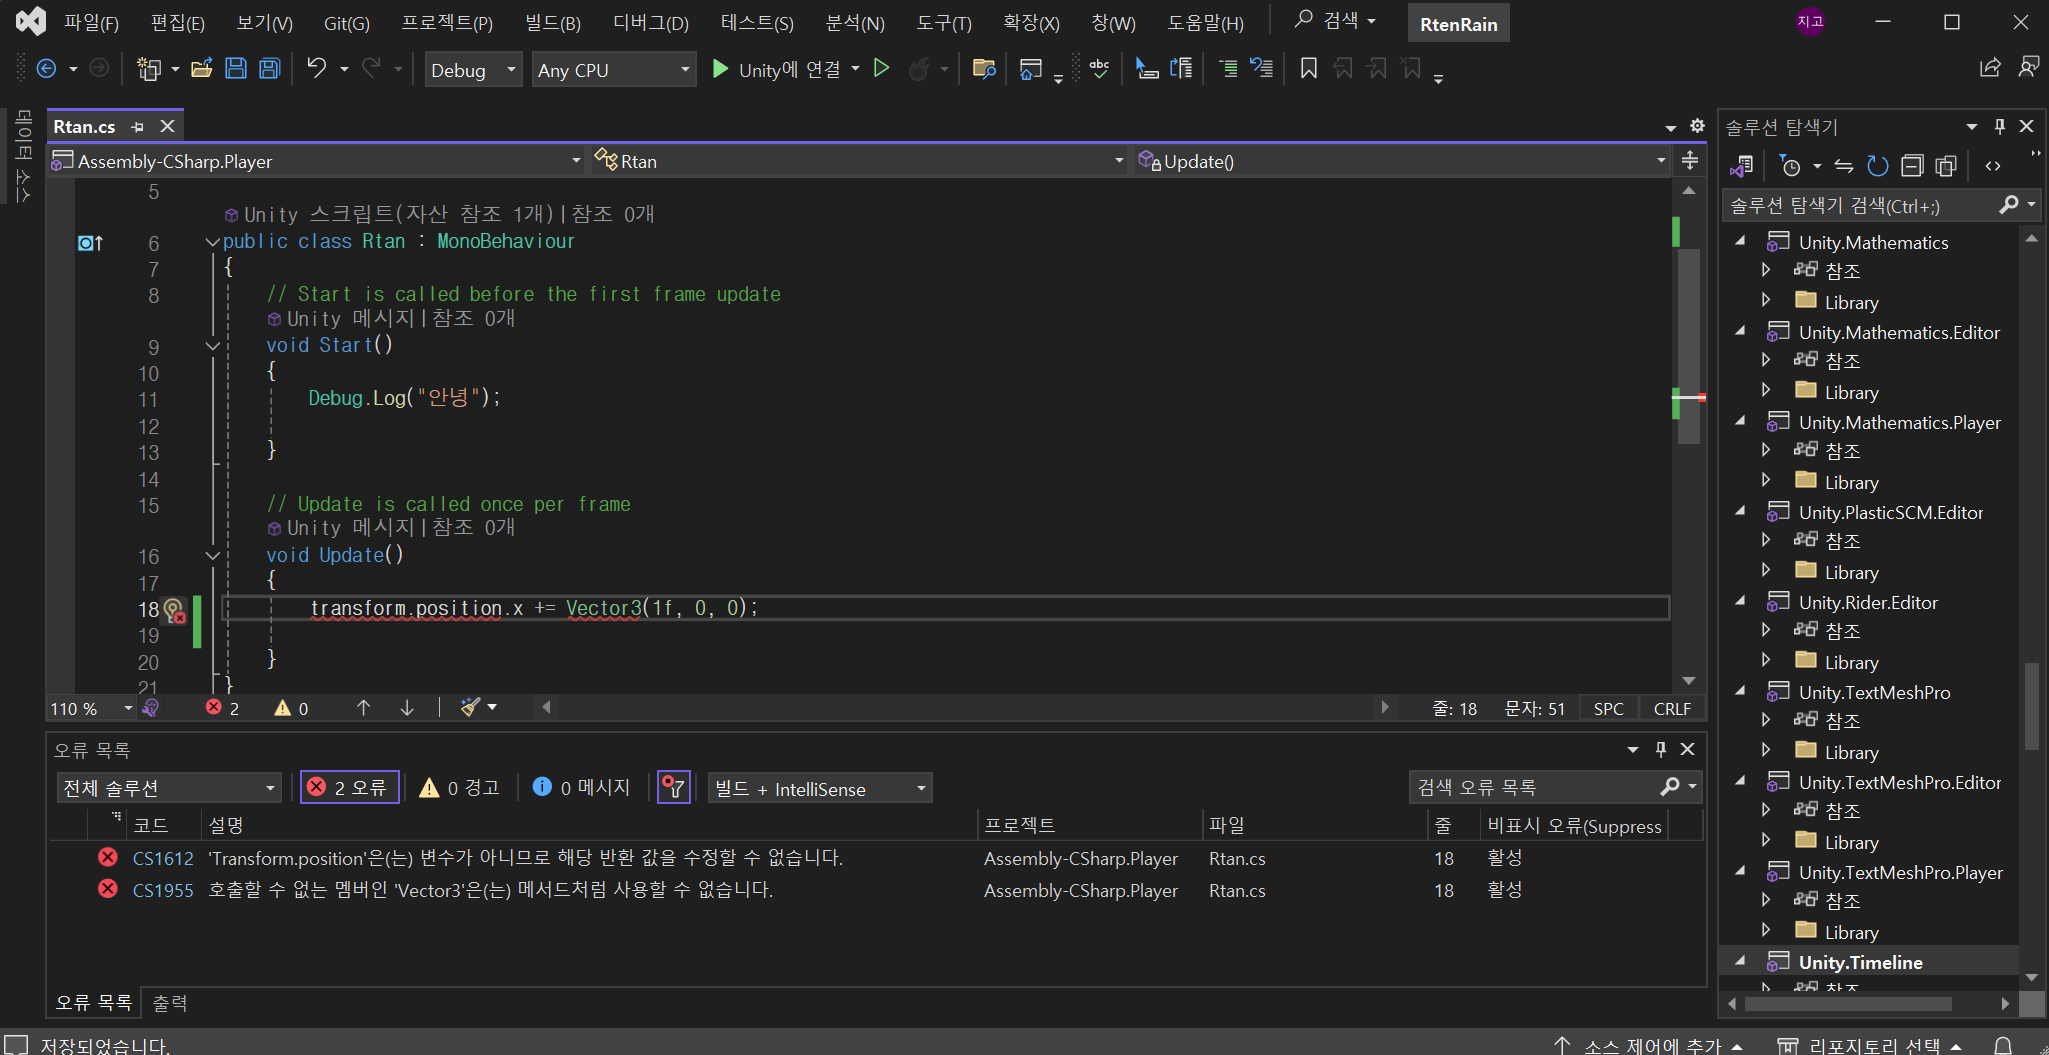This screenshot has height=1055, width=2049.
Task: Pin the Solution Explorer panel
Action: 2000,126
